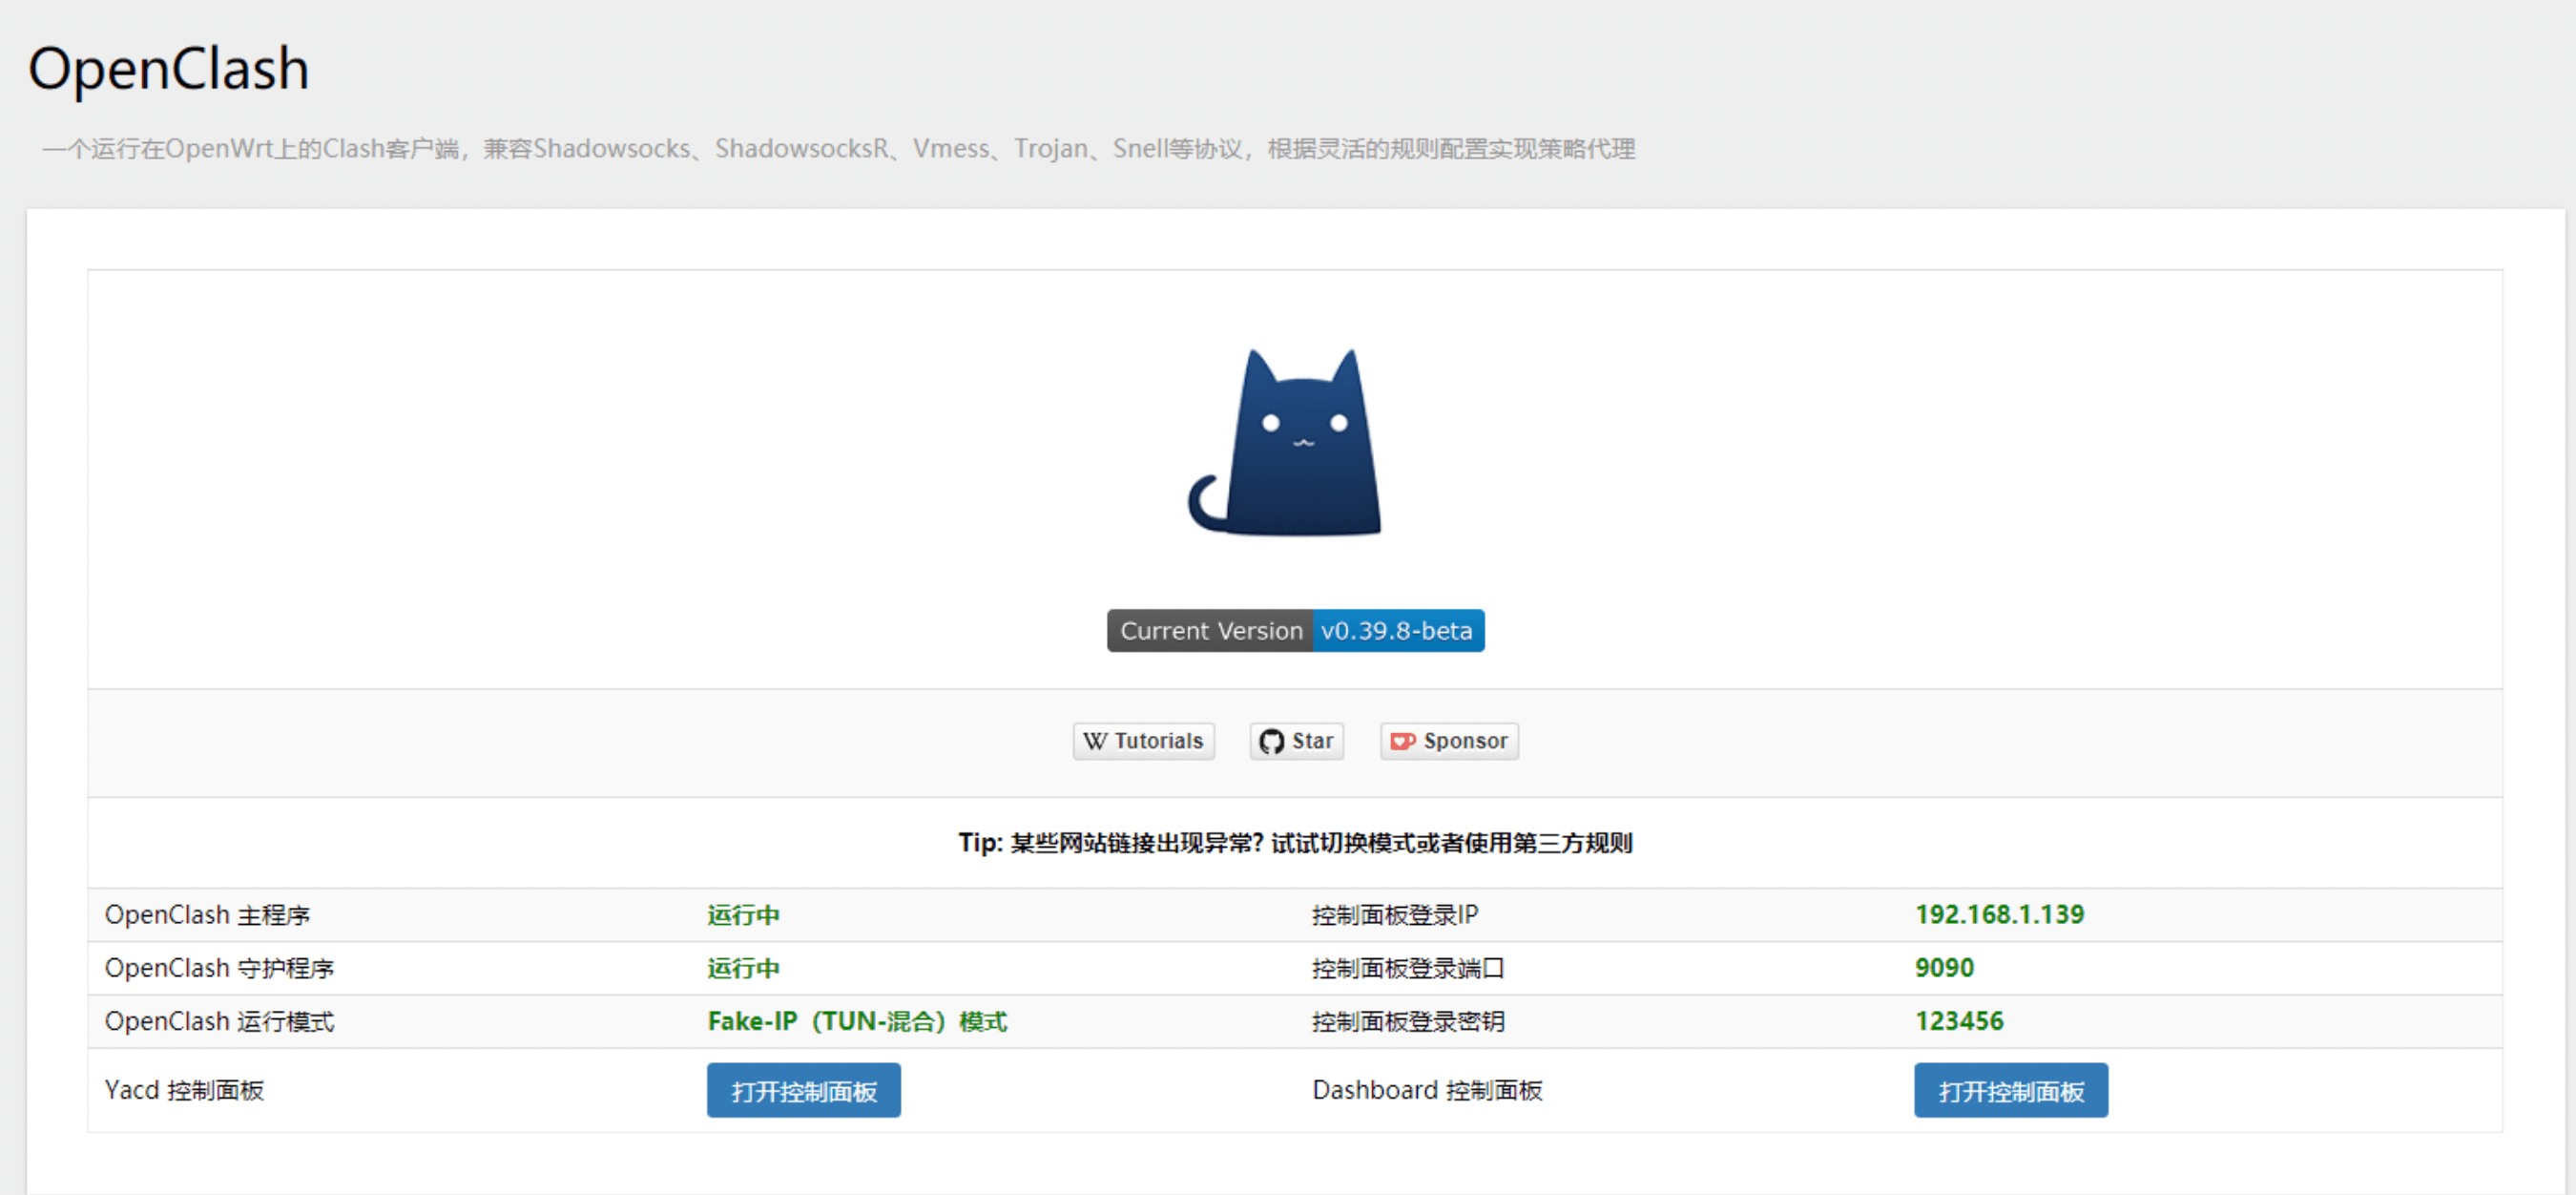Click the OpenClash page heading
The width and height of the screenshot is (2576, 1195).
coord(168,69)
